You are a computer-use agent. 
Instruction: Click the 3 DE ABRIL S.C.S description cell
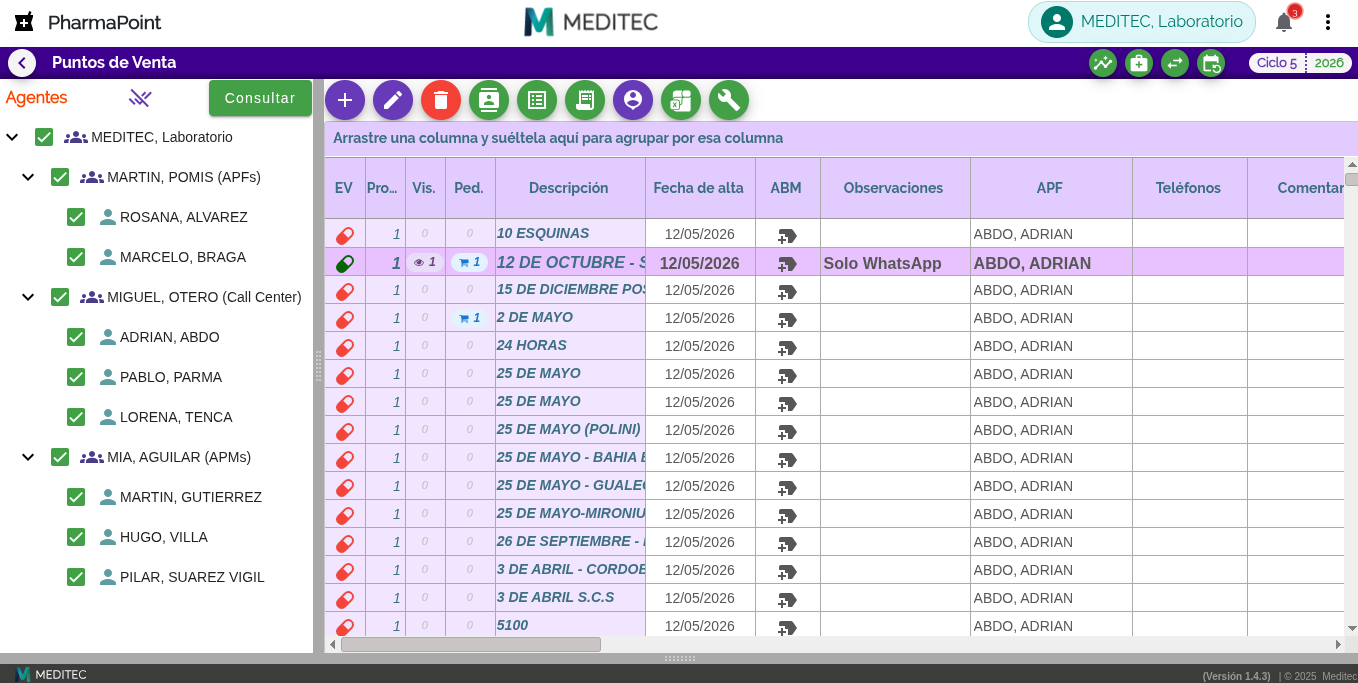point(570,598)
